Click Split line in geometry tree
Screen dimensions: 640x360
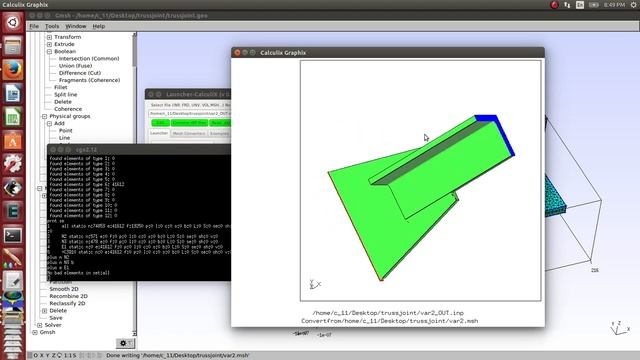pos(65,95)
